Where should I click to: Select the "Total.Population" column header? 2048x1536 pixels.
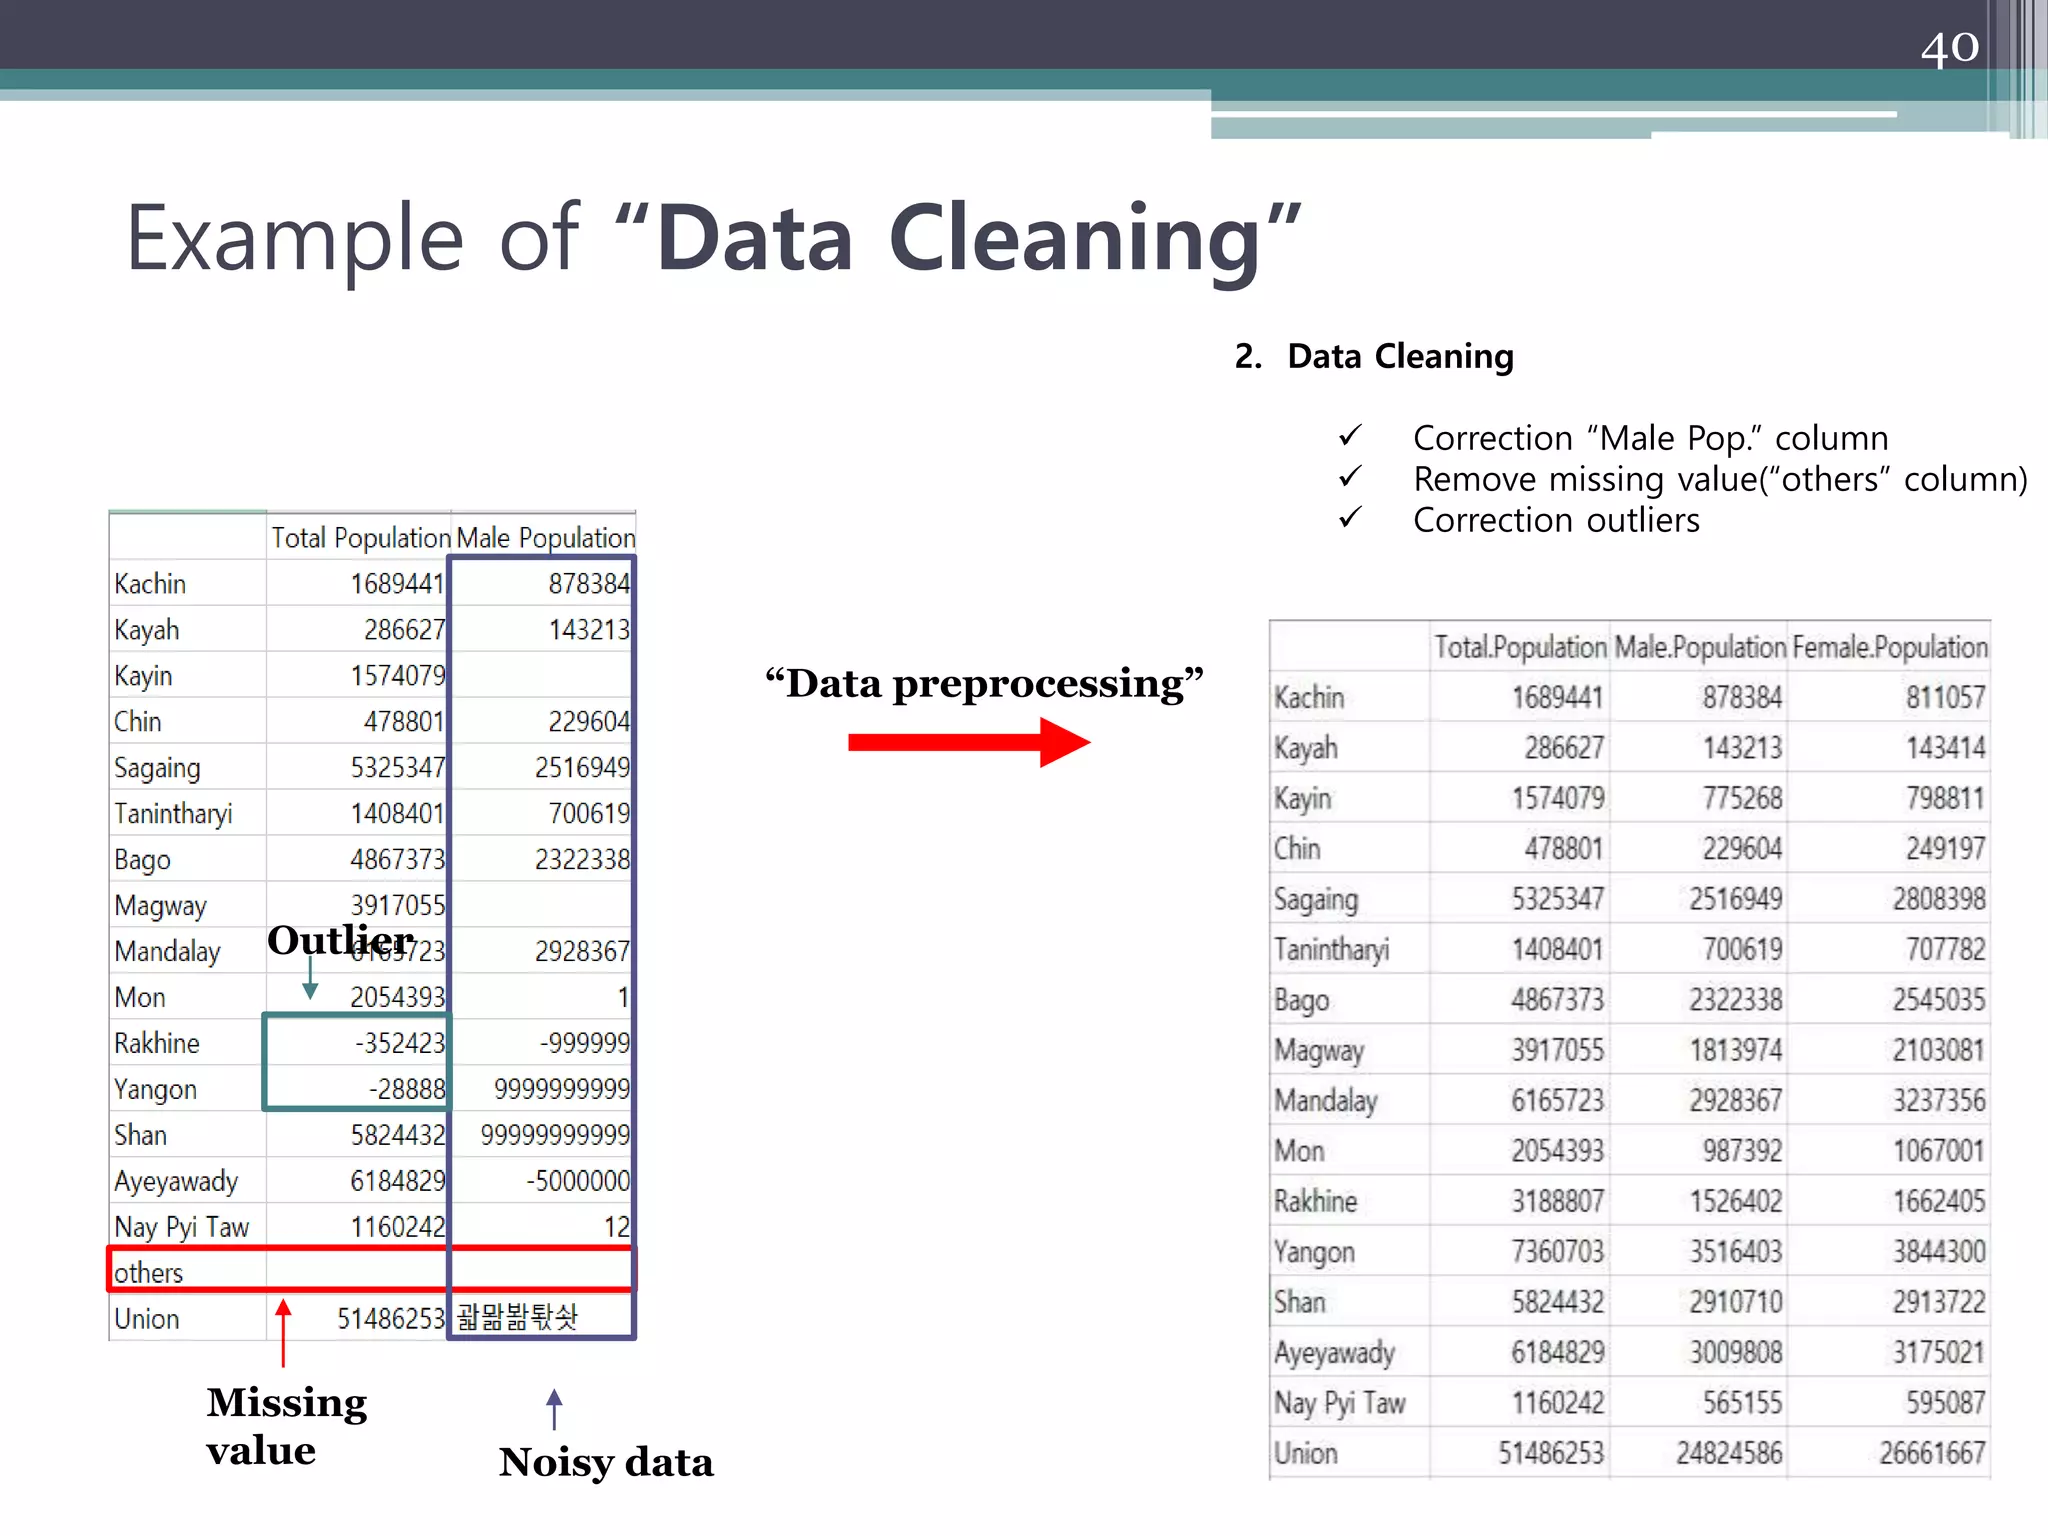(x=1520, y=647)
